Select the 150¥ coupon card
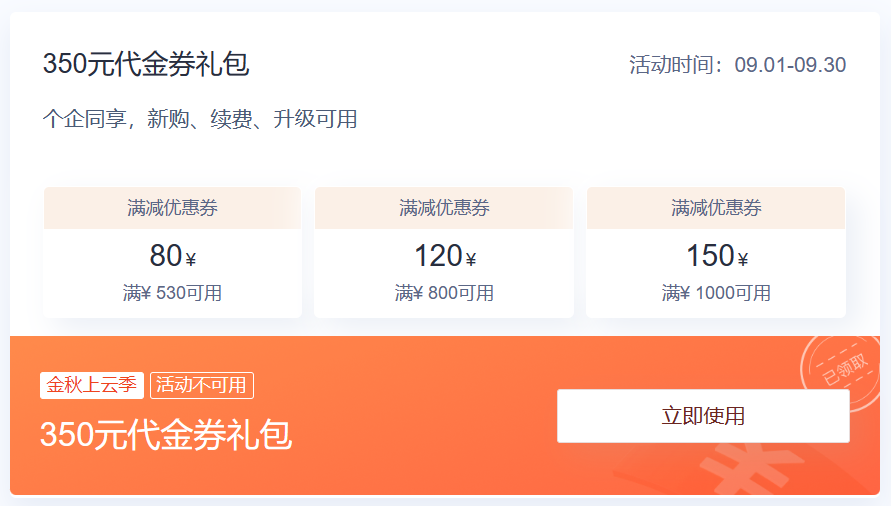 click(x=716, y=252)
